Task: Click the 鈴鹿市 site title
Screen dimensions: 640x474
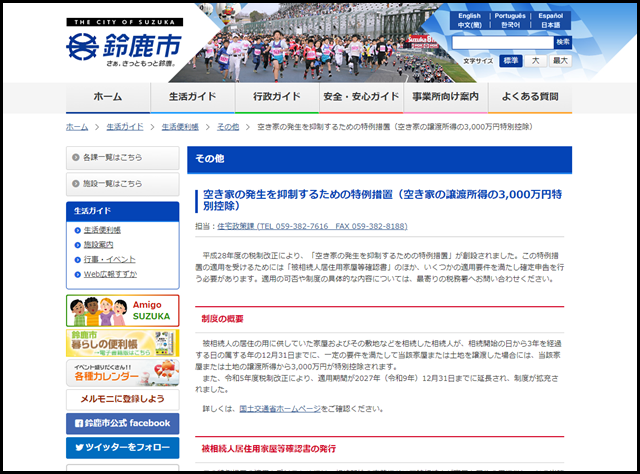Action: point(142,45)
